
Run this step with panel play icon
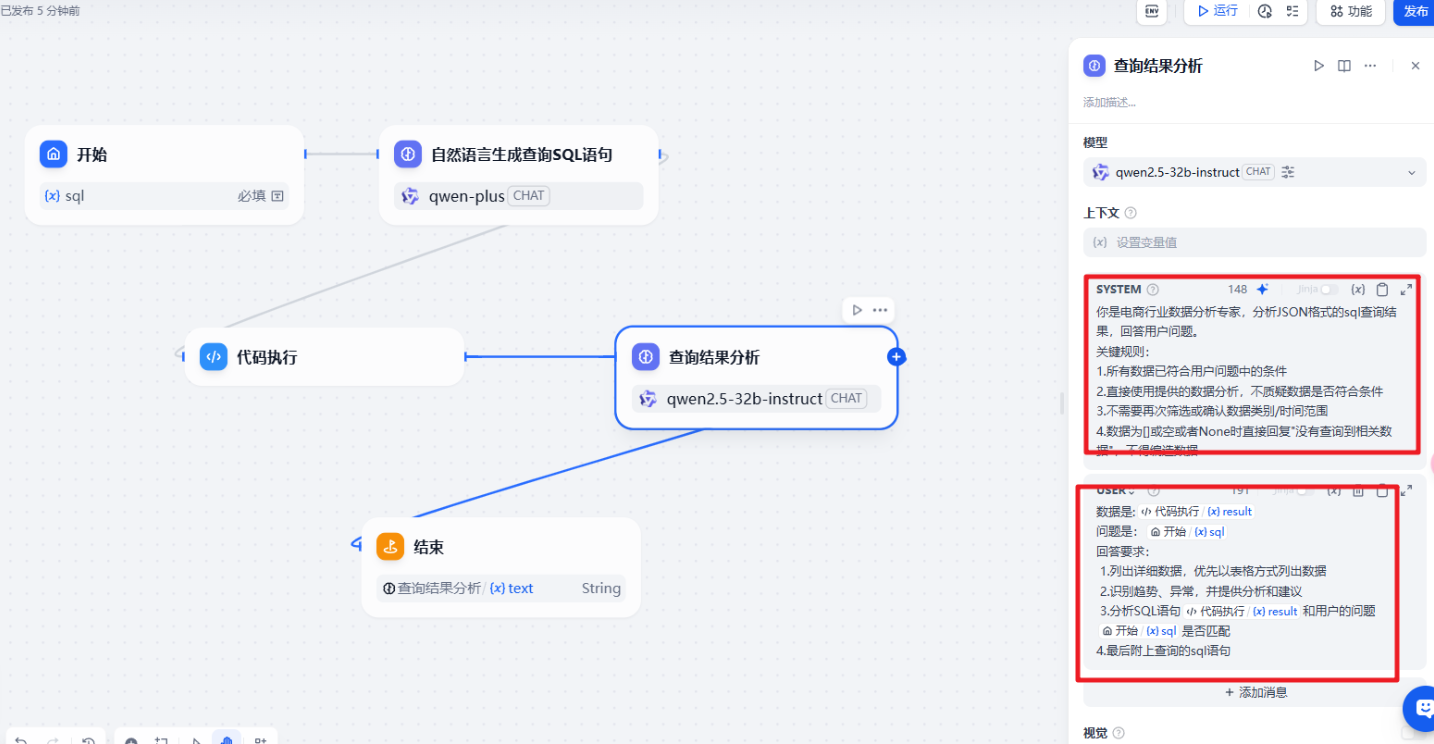pyautogui.click(x=1319, y=66)
